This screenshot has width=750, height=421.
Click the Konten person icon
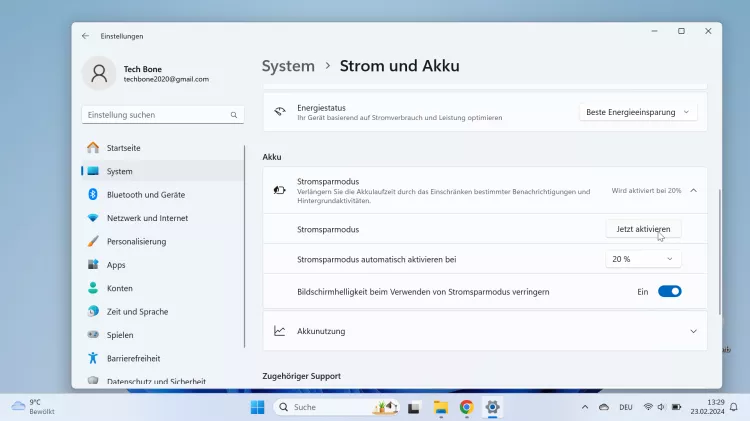93,288
